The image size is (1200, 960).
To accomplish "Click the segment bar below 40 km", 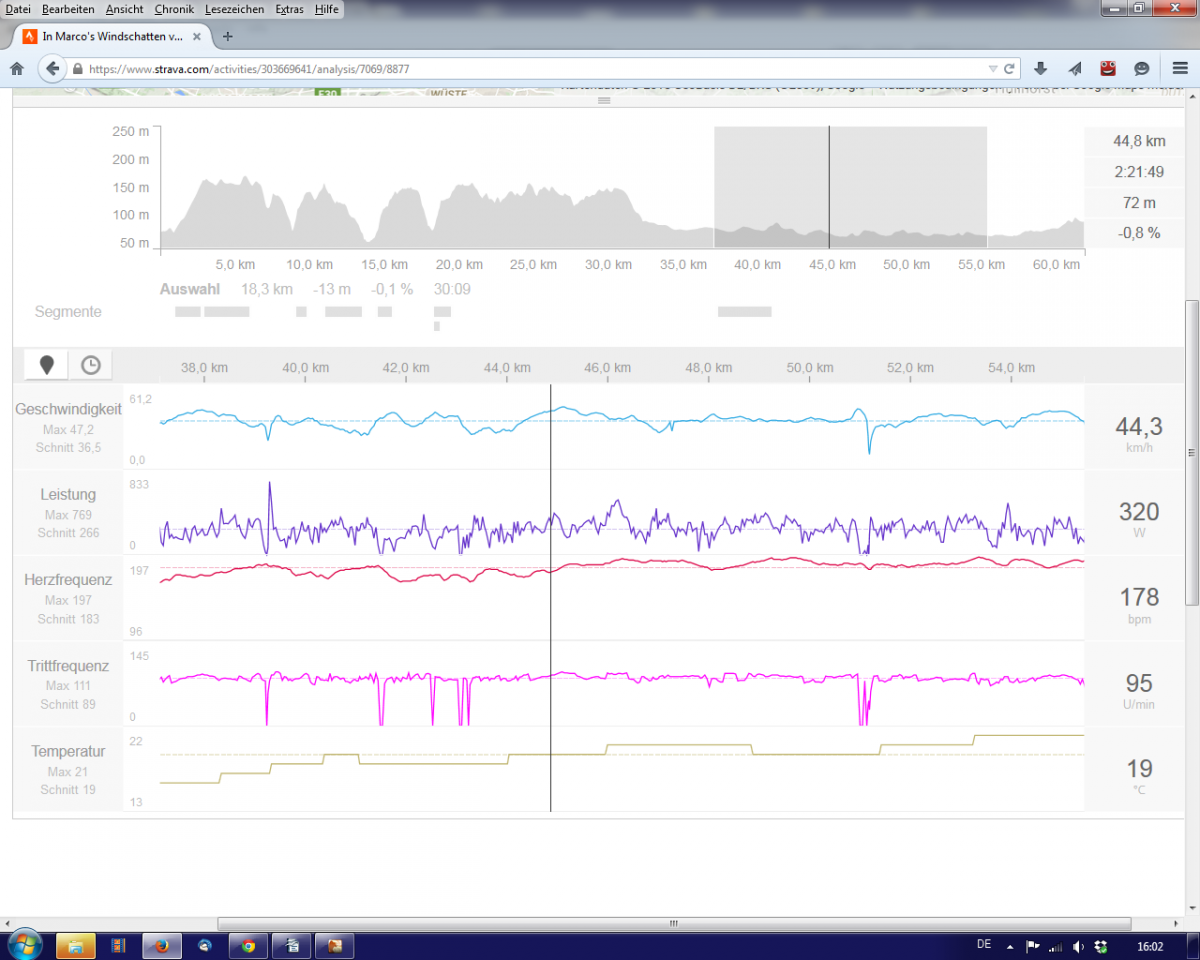I will [744, 312].
